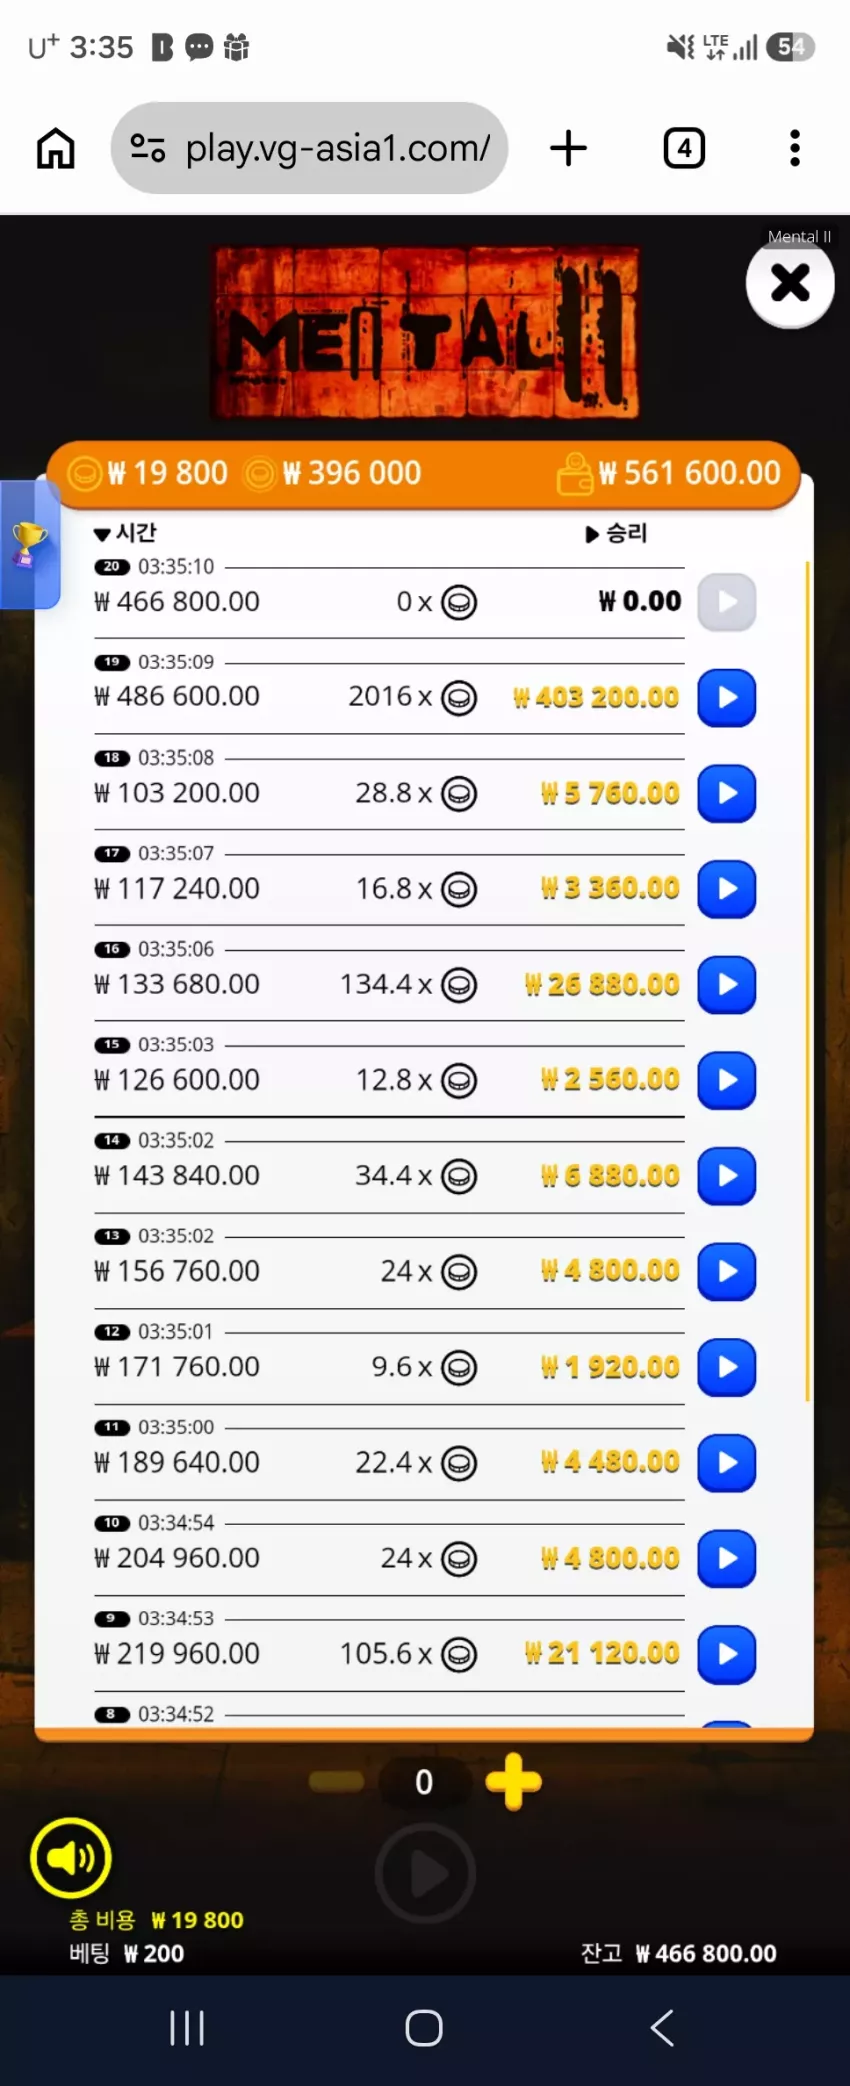Open the trophy leaderboard side tab

29,545
